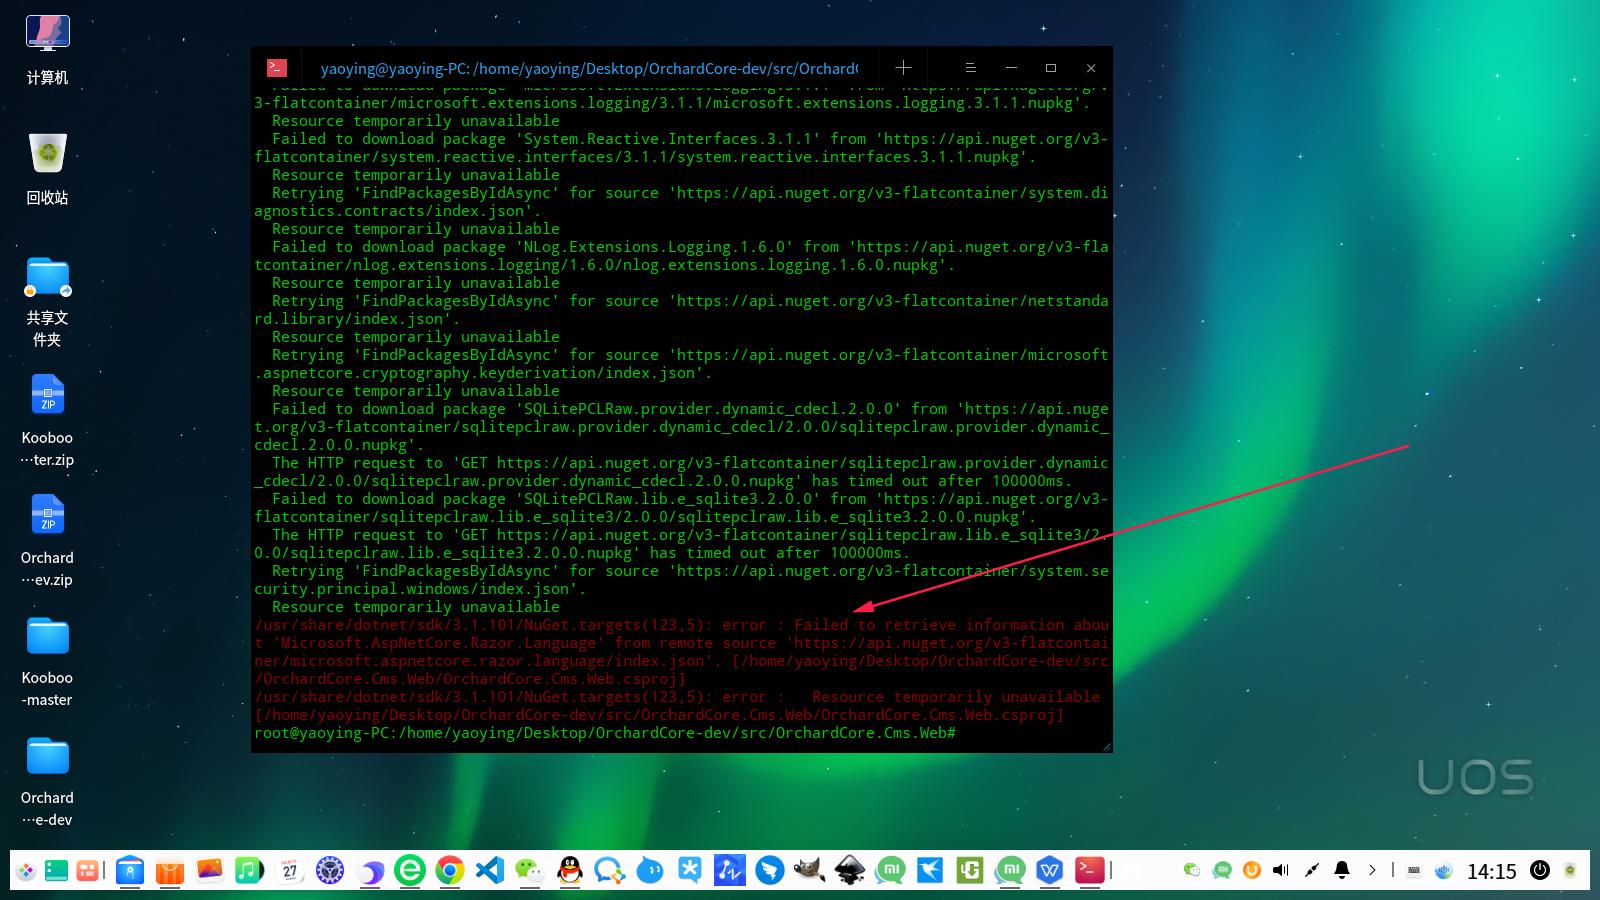The width and height of the screenshot is (1600, 900).
Task: Launch Inkscape from the dock
Action: coord(850,871)
